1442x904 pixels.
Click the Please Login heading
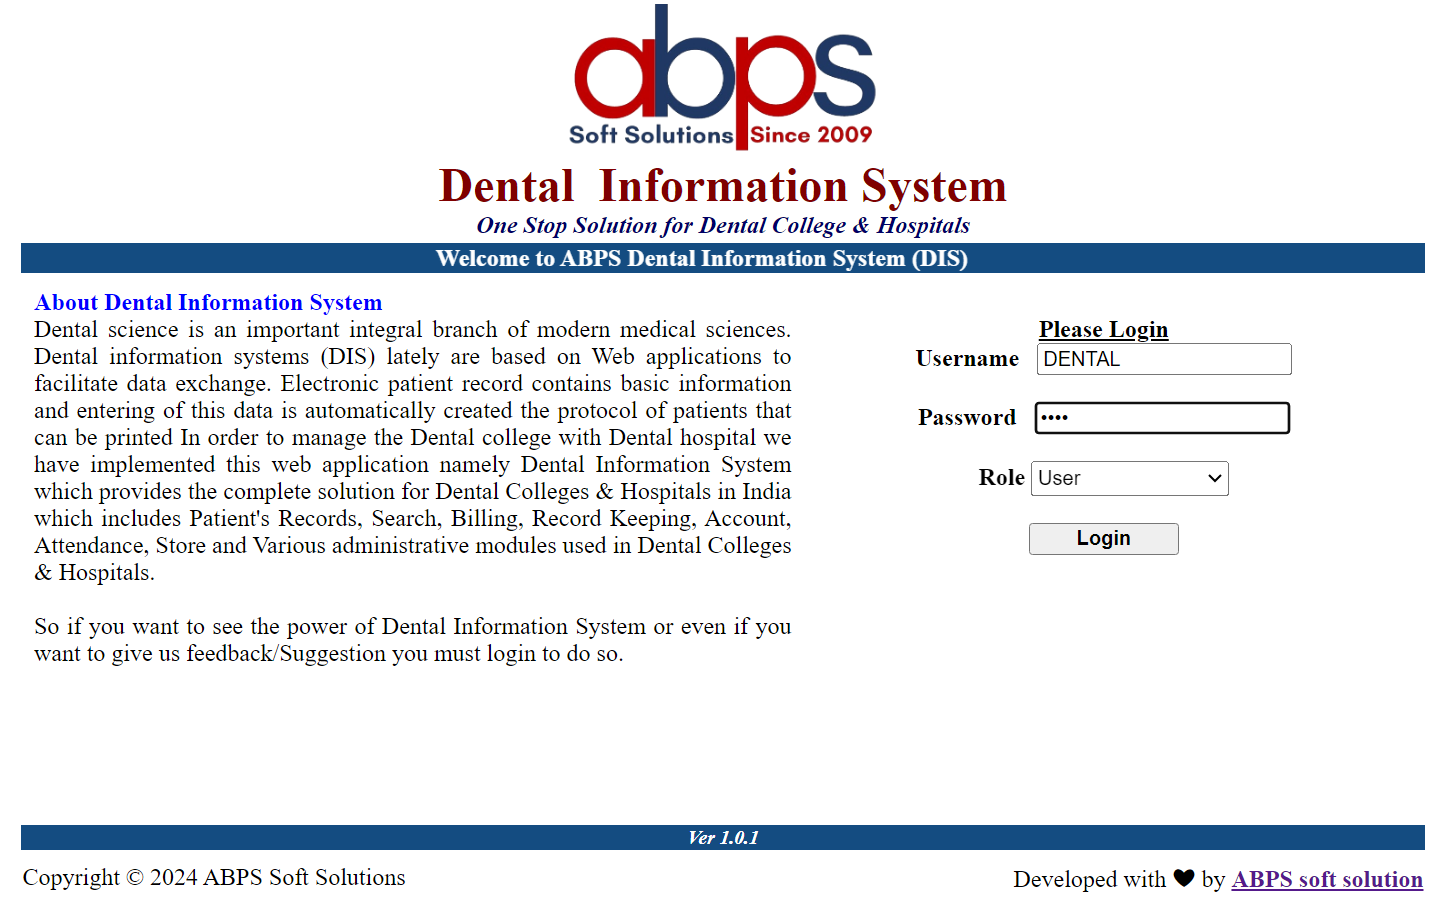[1103, 329]
